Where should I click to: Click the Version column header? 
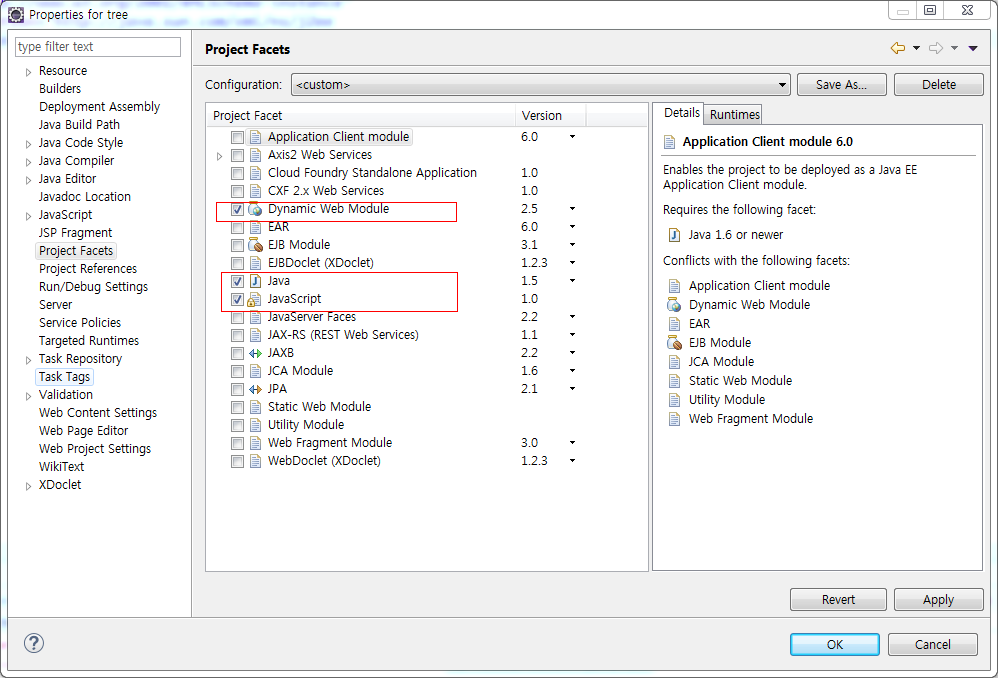tap(551, 116)
